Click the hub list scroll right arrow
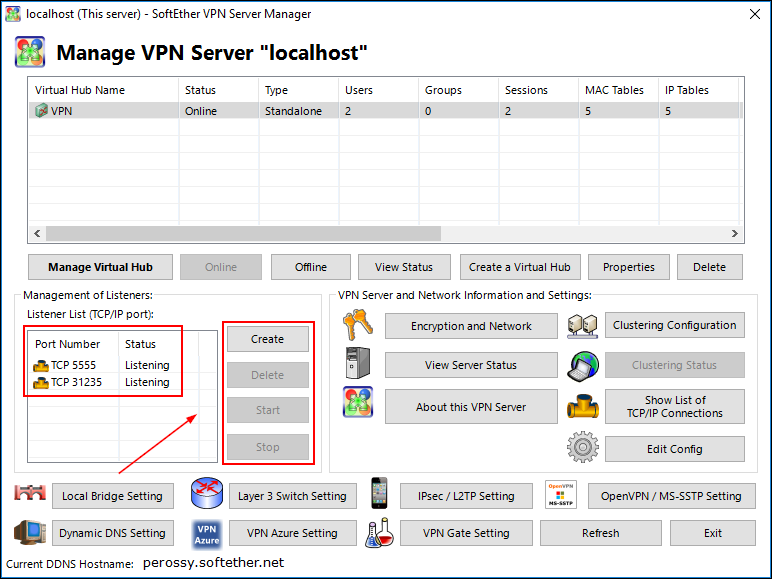 pos(735,233)
